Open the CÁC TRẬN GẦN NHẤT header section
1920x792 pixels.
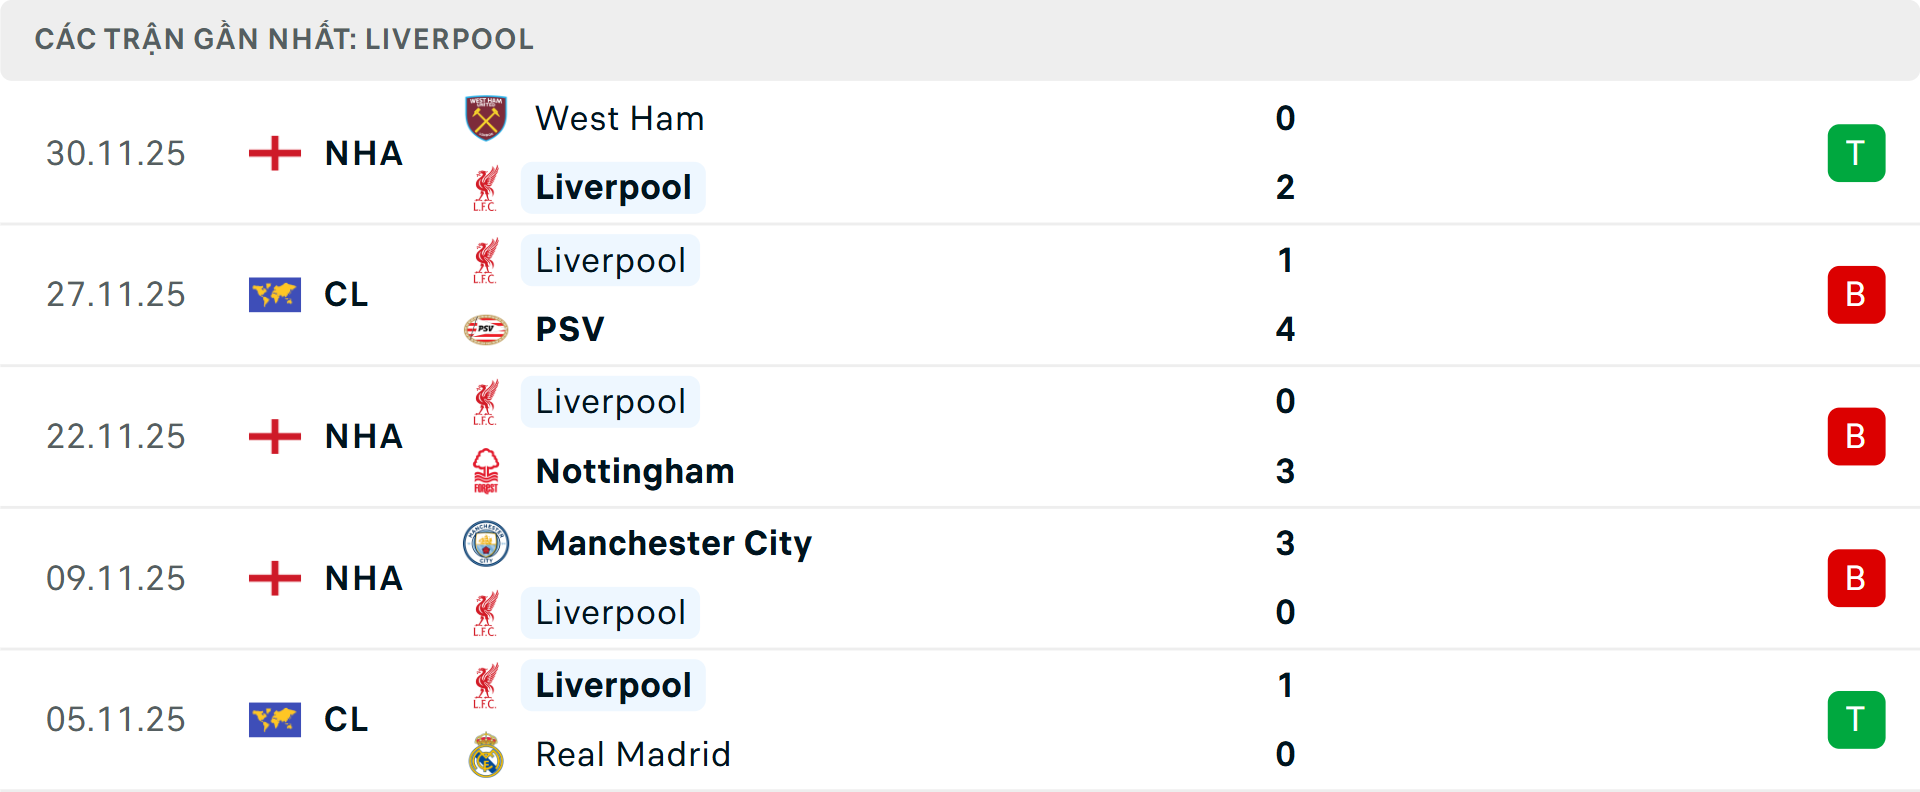(x=286, y=39)
